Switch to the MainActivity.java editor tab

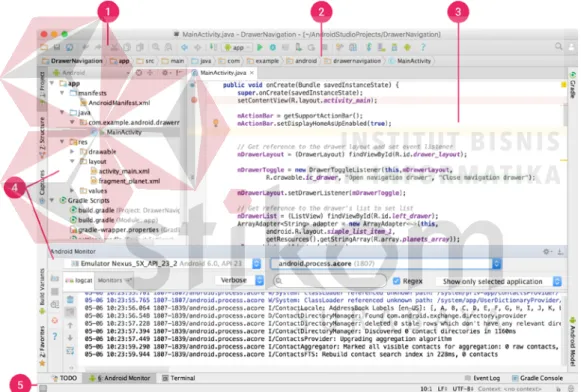[223, 73]
